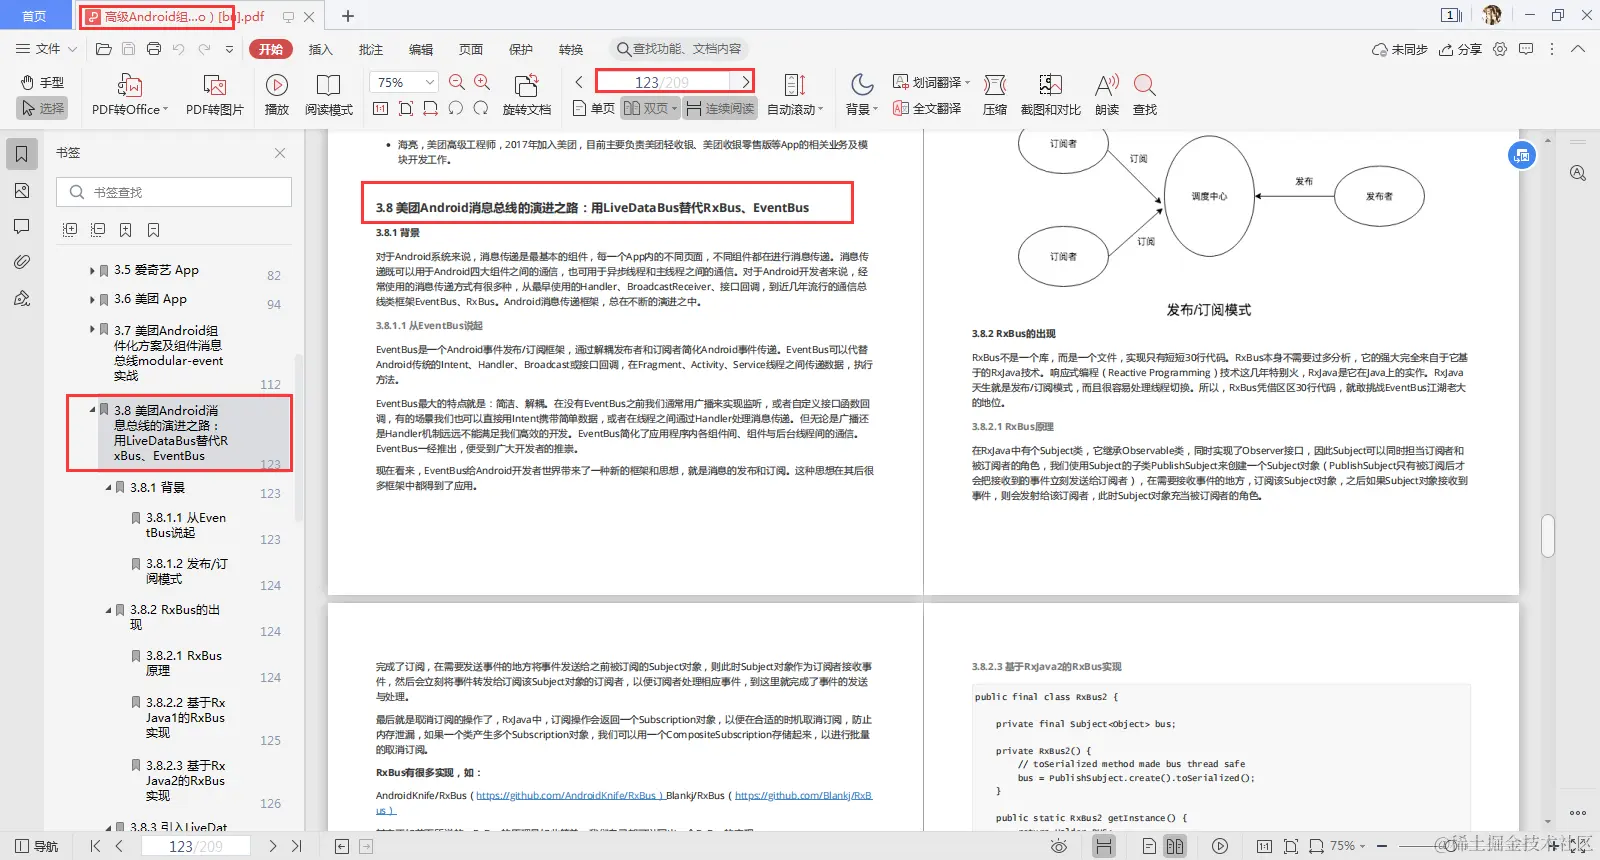Open the thumbnails sidebar panel

pos(21,191)
